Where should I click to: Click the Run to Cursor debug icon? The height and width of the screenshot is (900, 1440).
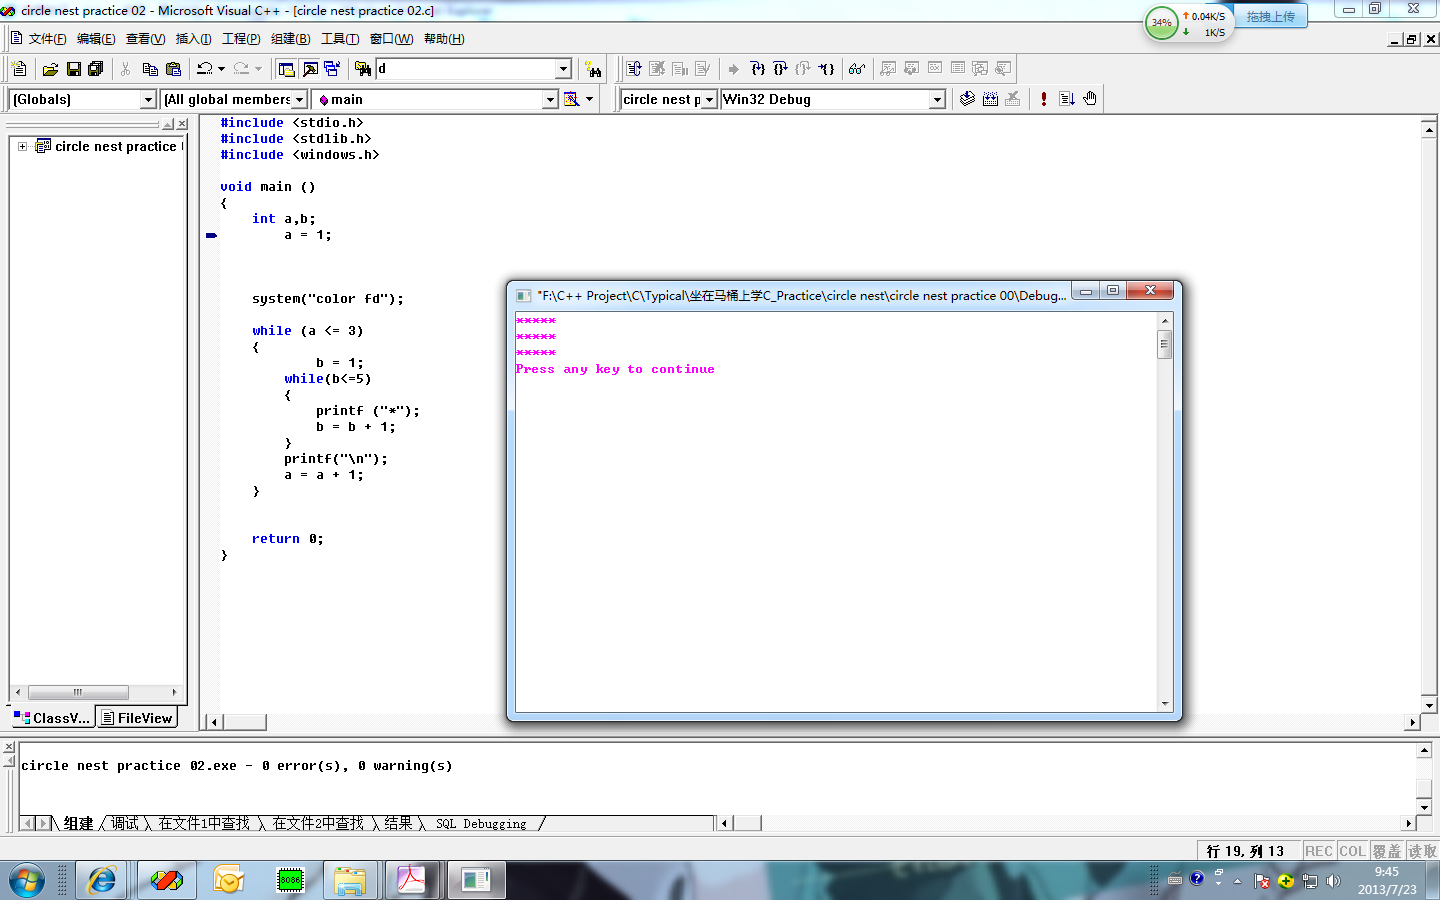[x=826, y=69]
